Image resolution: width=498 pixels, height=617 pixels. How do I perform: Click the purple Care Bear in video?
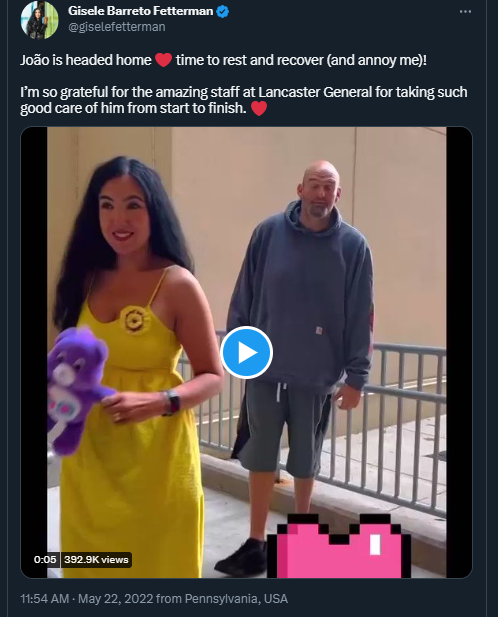tap(79, 390)
